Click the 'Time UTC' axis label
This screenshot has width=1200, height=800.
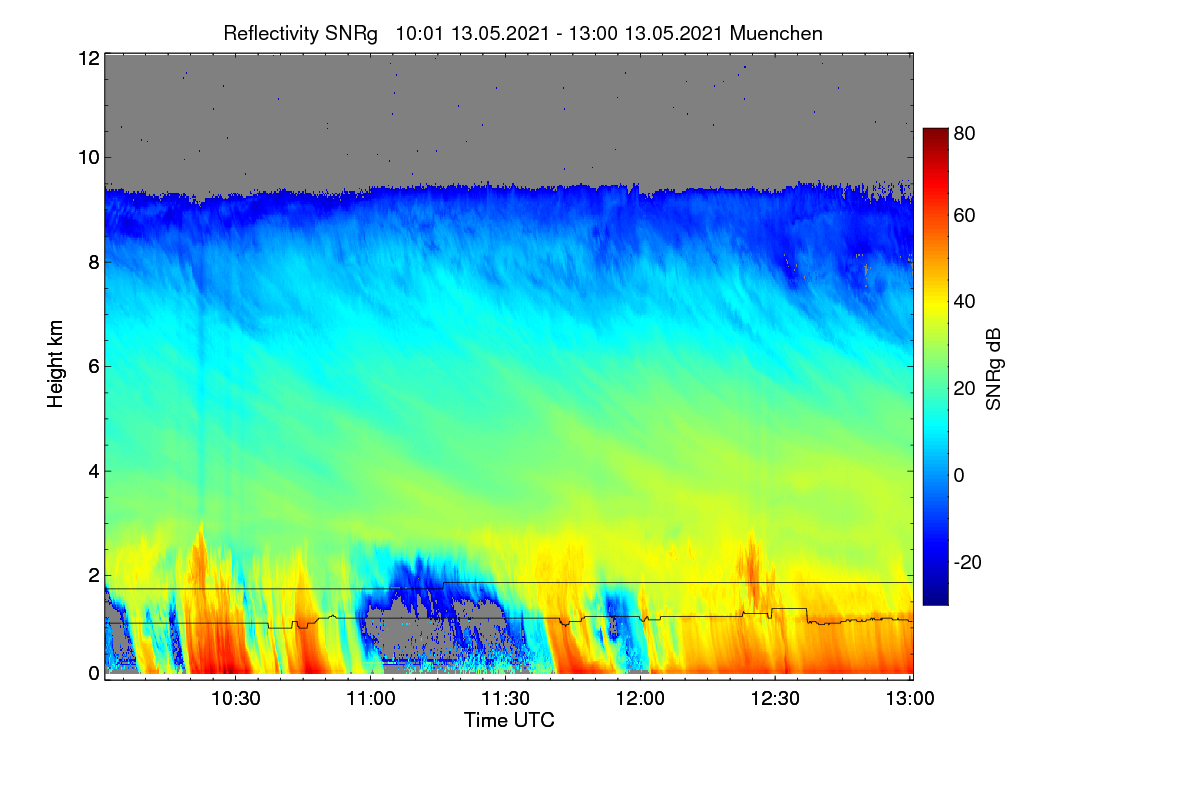(509, 721)
